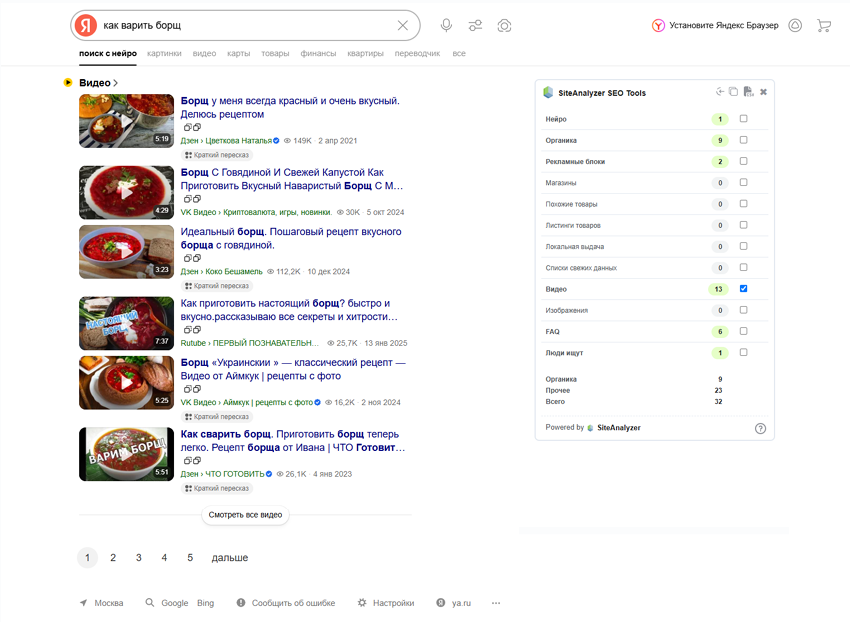Click the Yandex logo in search bar
Viewport: 850px width, 622px height.
87,25
